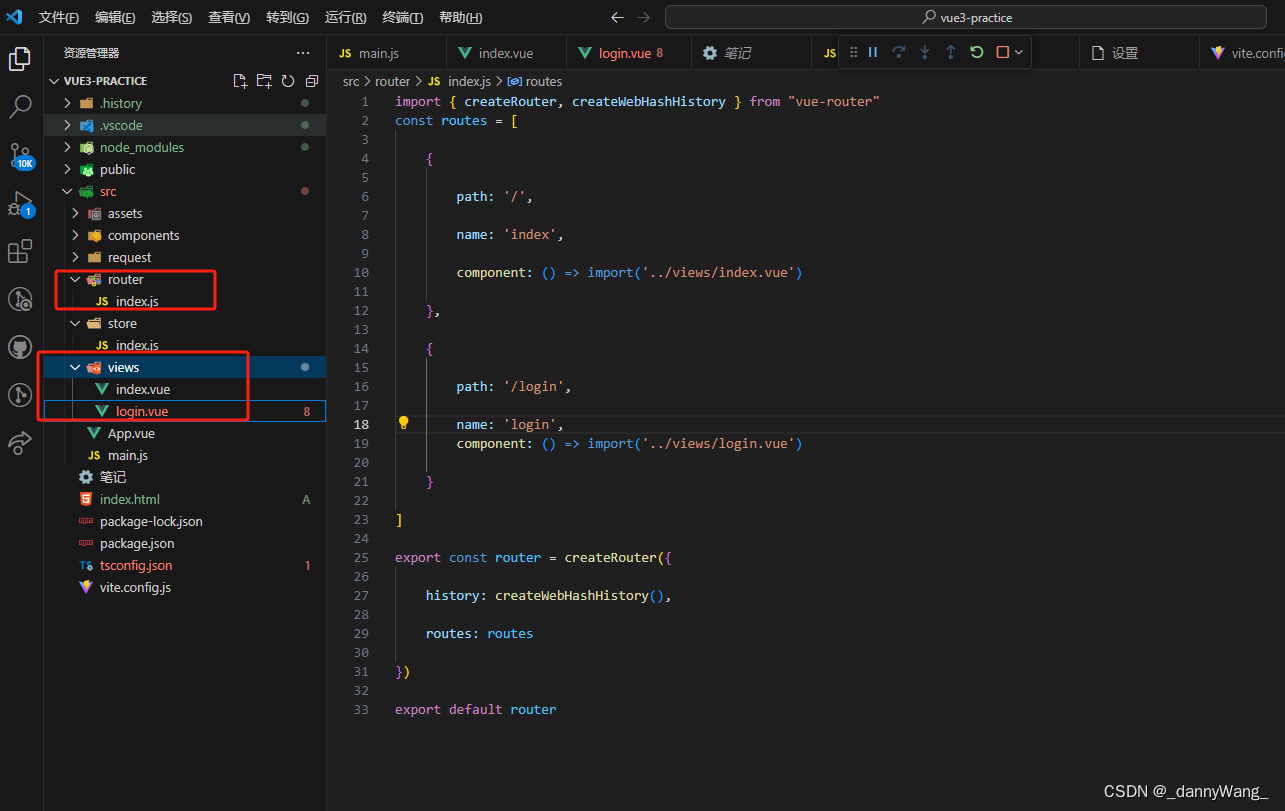Click debug Step Out button
Image resolution: width=1285 pixels, height=811 pixels.
951,52
